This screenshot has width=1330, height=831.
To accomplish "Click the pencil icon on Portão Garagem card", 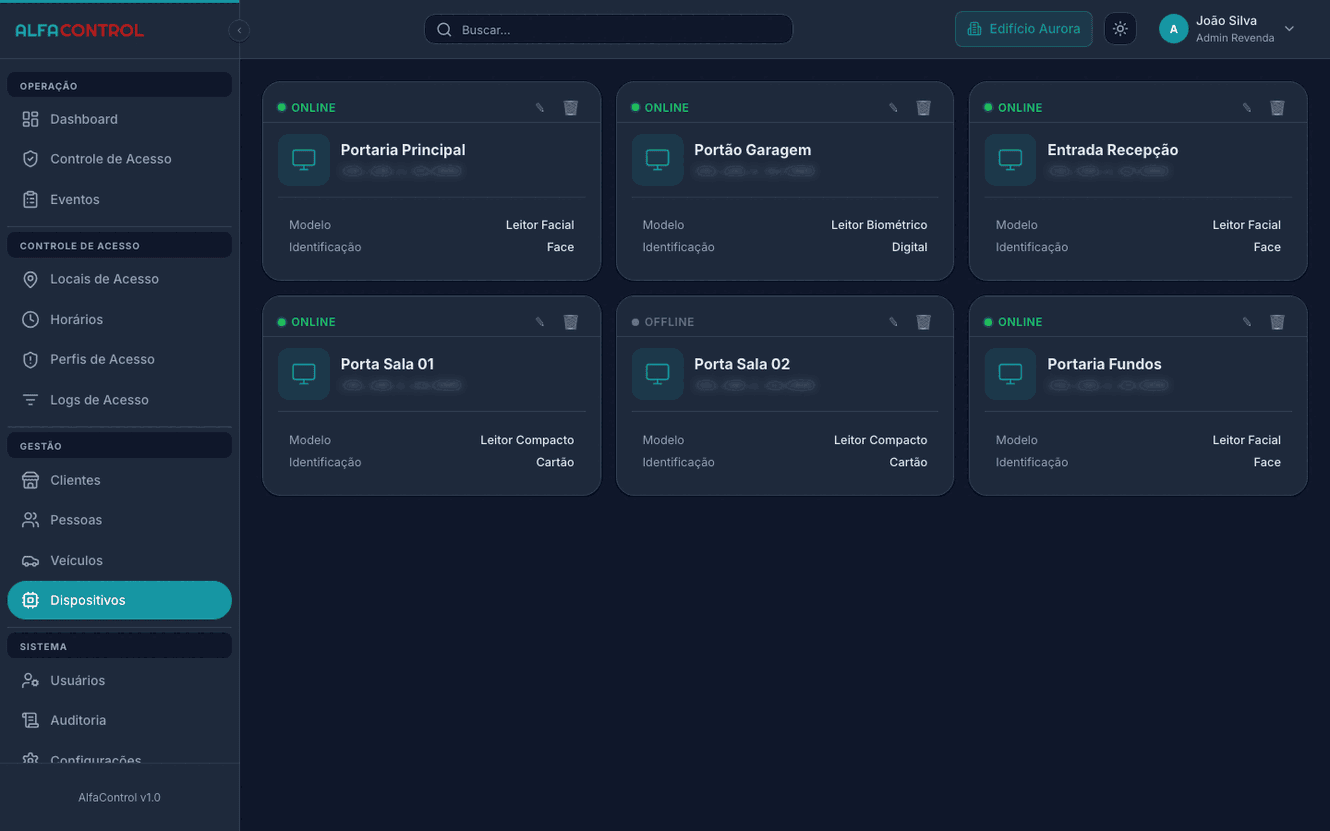I will 893,108.
